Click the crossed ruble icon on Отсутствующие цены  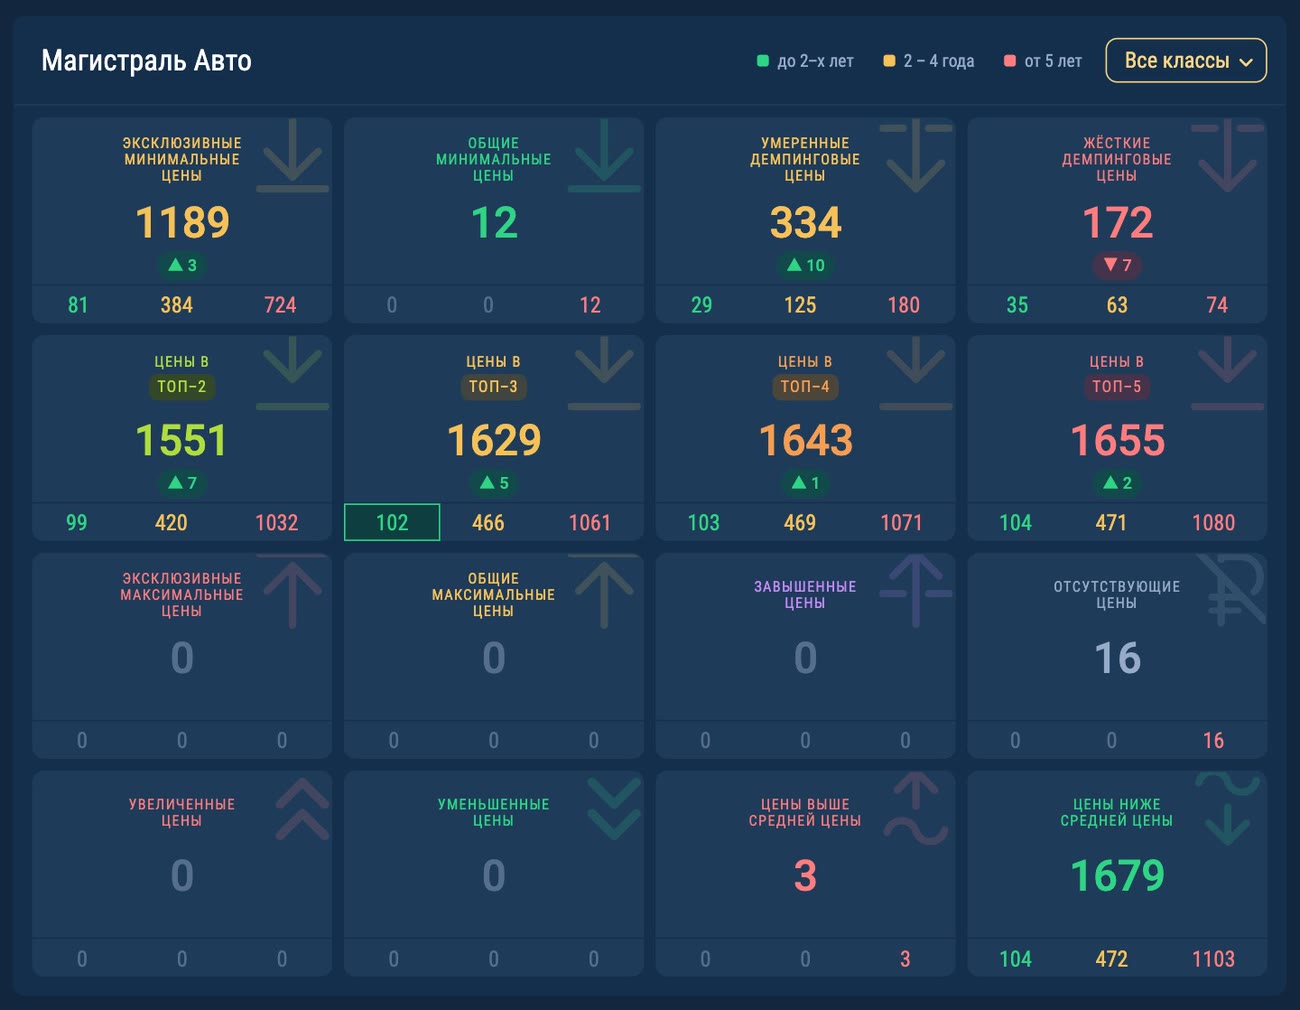[1233, 590]
